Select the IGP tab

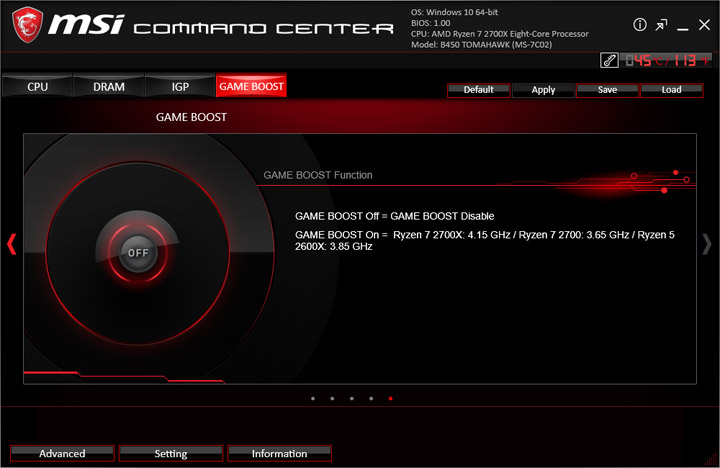[180, 86]
